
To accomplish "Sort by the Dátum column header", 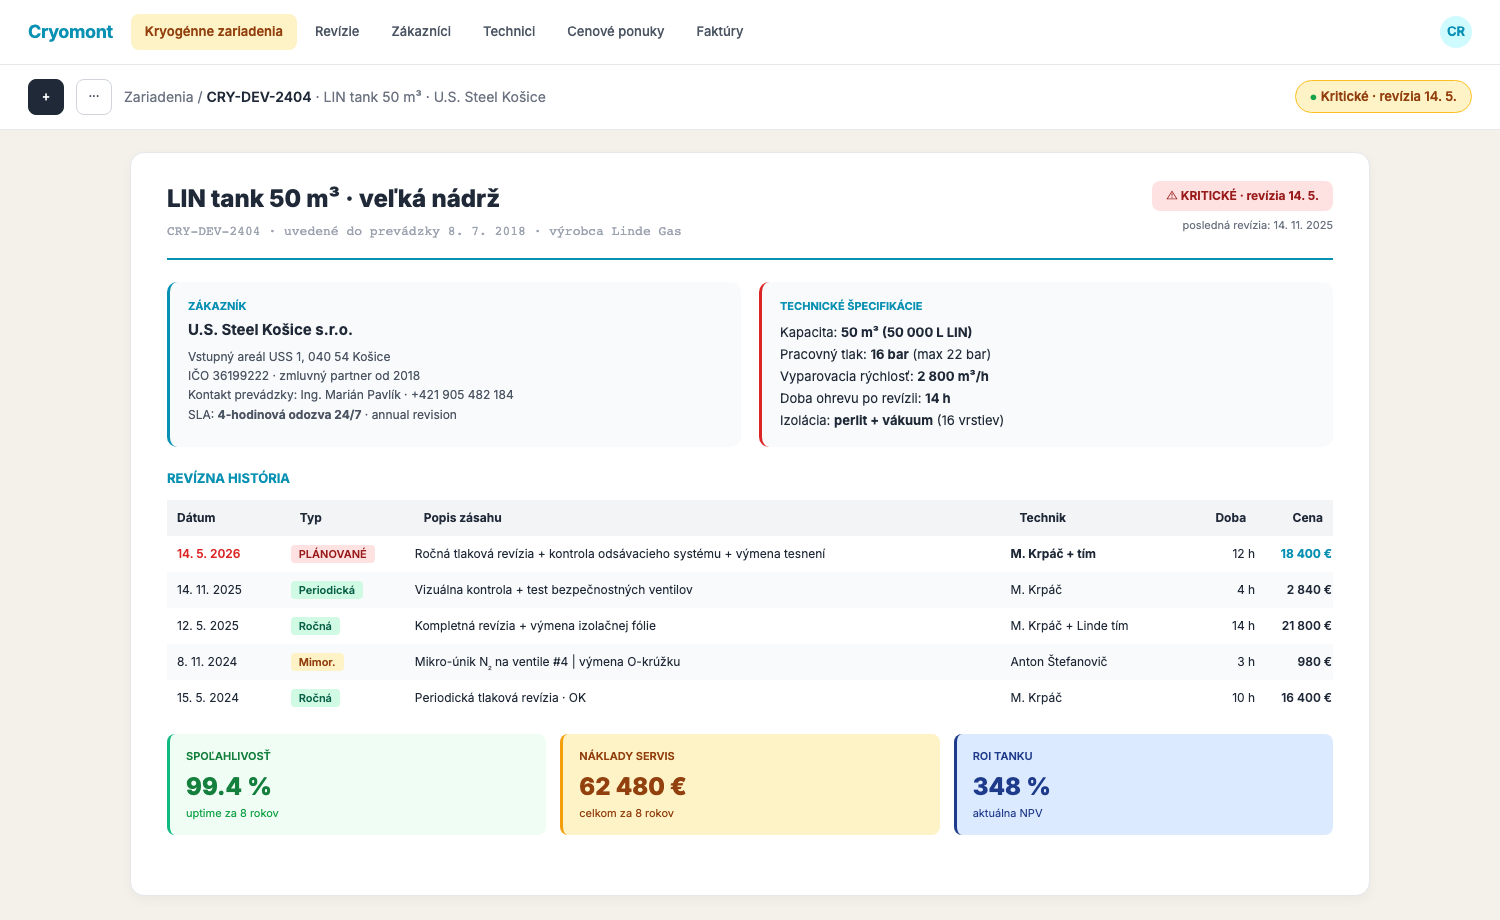I will (x=196, y=518).
